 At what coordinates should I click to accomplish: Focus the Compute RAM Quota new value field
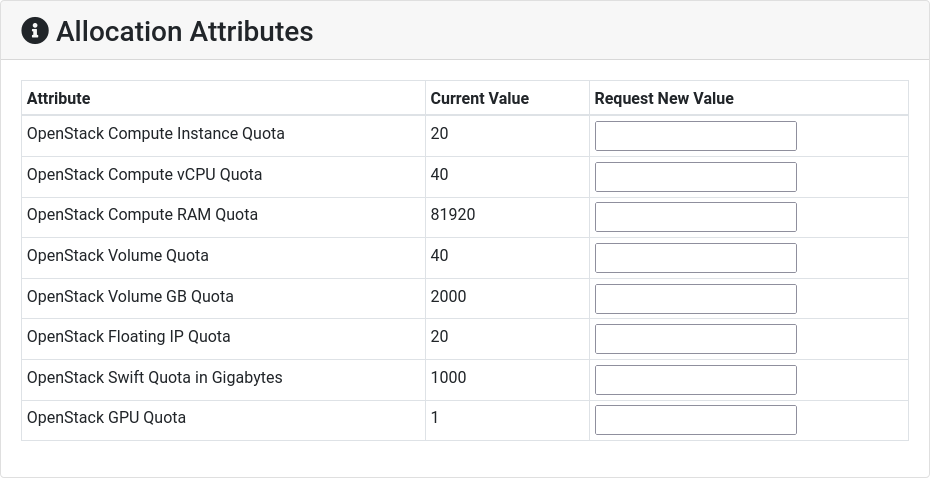[696, 217]
